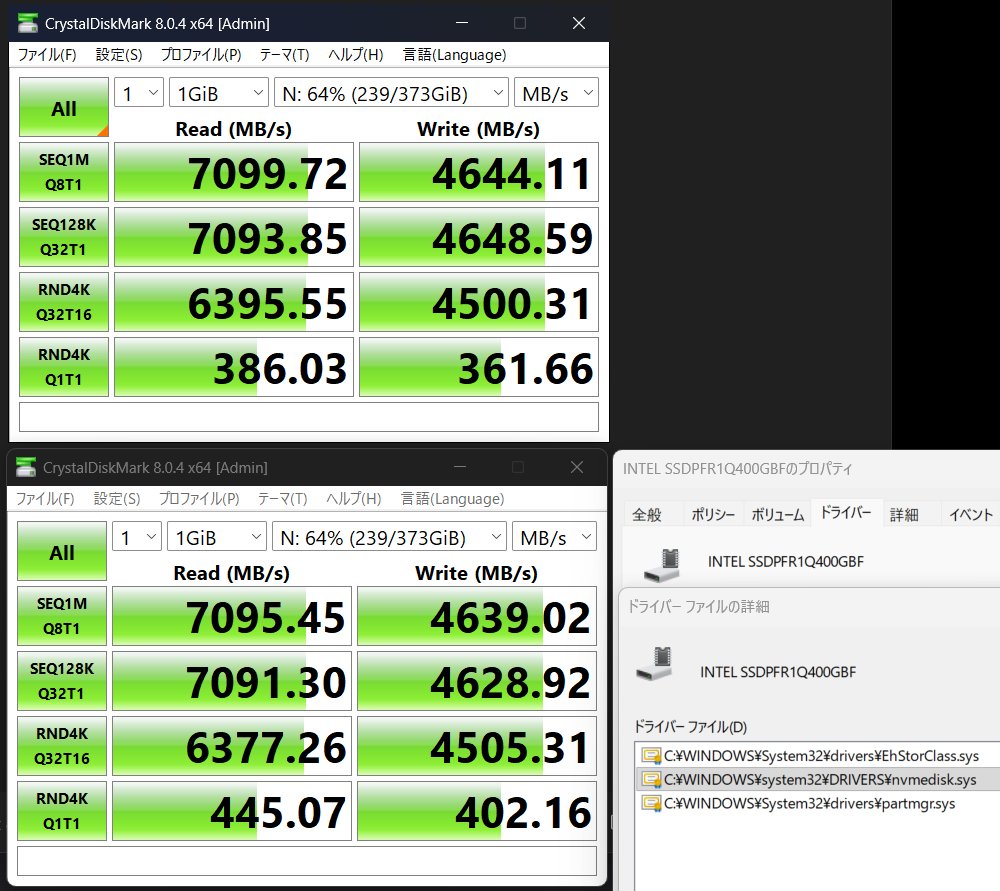The width and height of the screenshot is (1000, 891).
Task: Open 1GiB test size dropdown in top window
Action: click(219, 93)
